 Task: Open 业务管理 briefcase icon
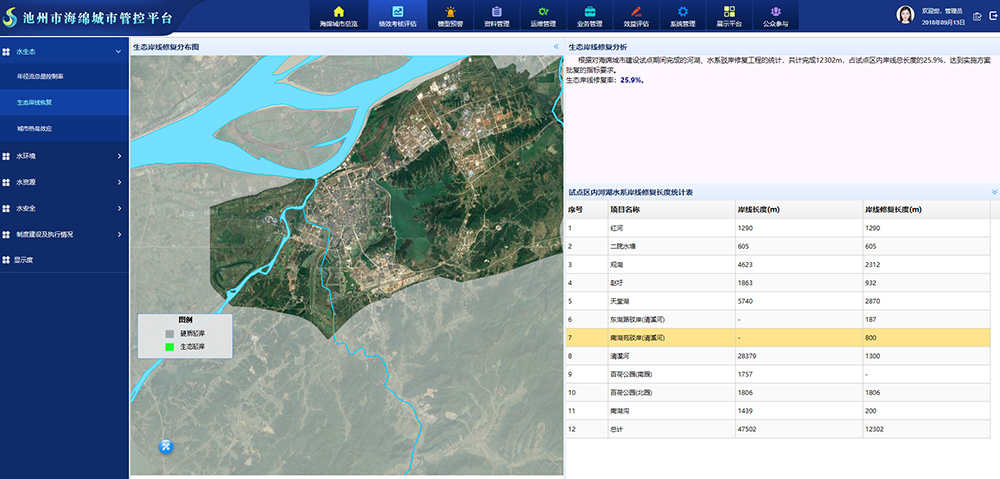tap(589, 11)
